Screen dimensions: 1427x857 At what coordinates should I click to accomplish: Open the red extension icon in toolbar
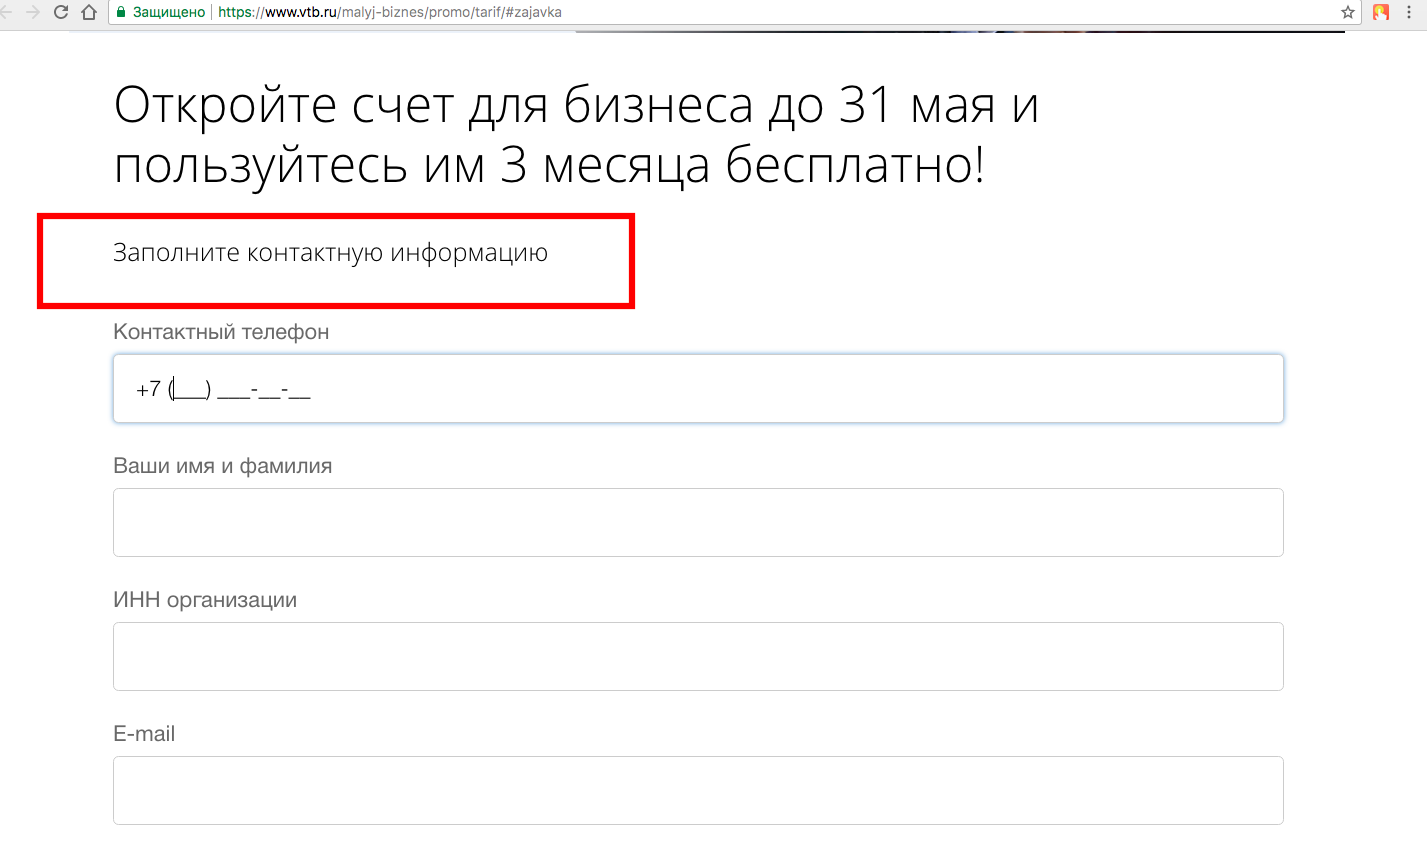(1381, 12)
